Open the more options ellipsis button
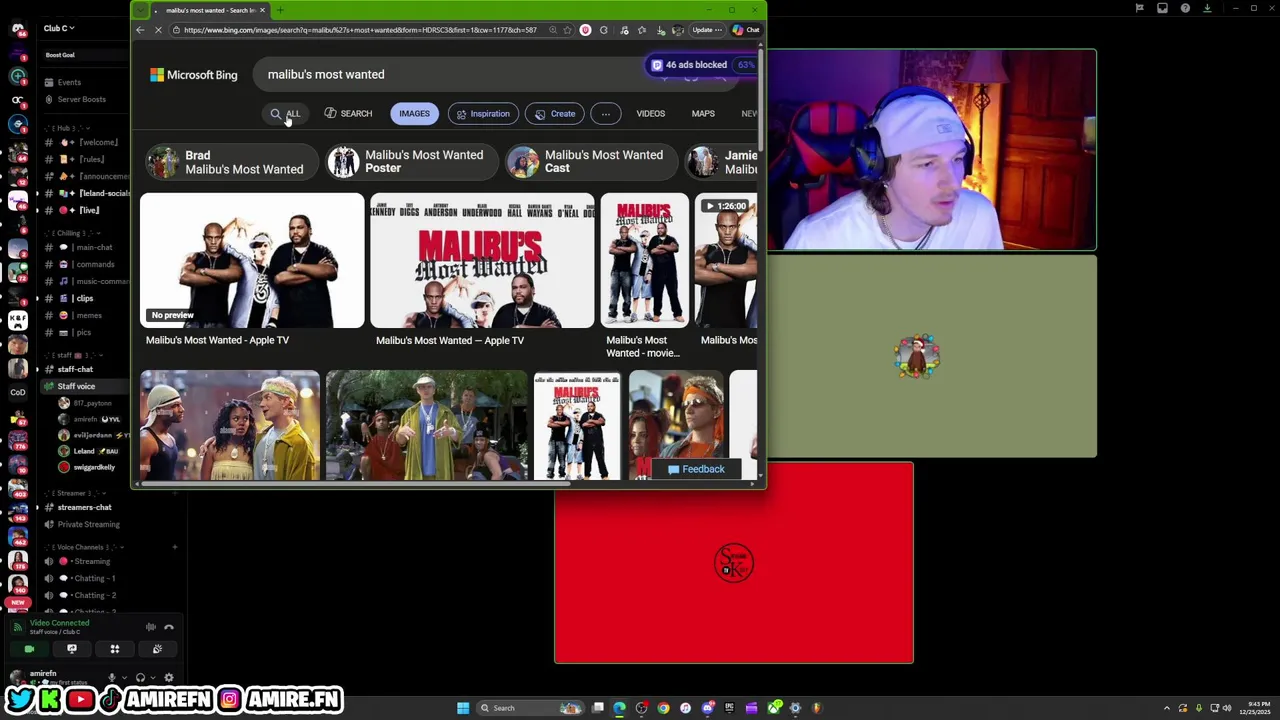 606,114
